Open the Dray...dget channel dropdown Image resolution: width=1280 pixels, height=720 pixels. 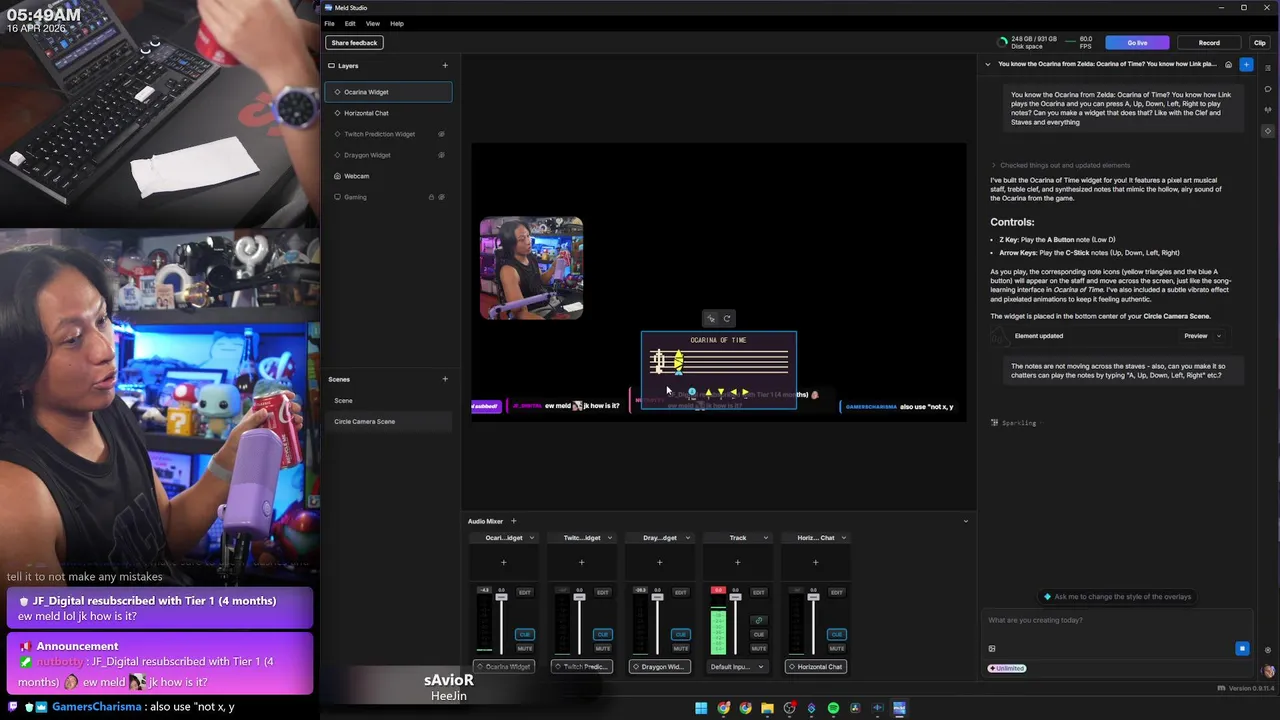point(688,538)
